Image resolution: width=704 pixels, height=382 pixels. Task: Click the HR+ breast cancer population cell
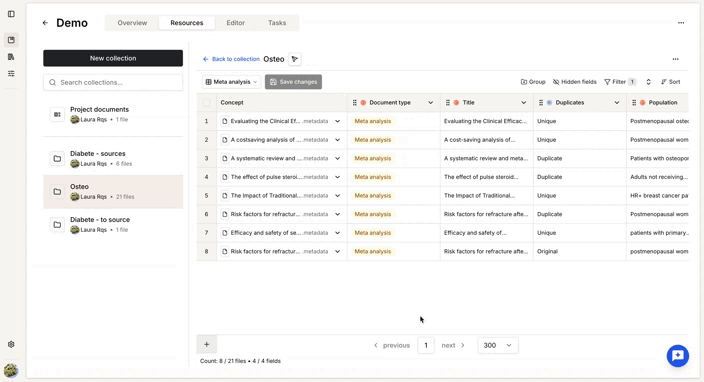[658, 196]
